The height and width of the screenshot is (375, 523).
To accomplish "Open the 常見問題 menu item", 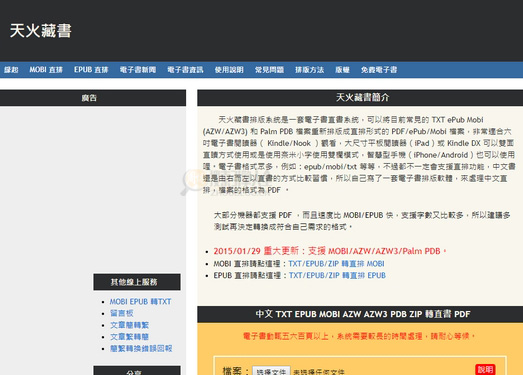I will click(x=269, y=70).
